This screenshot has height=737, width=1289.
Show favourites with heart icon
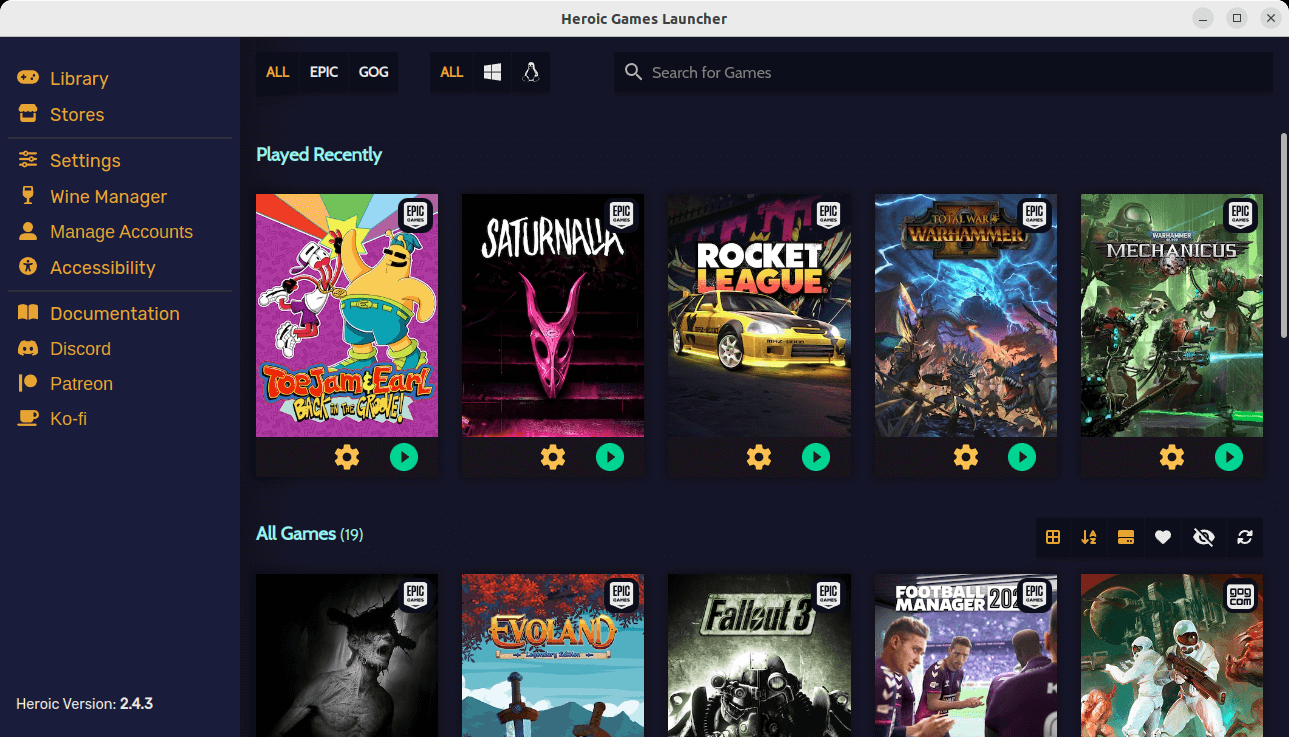(1163, 537)
